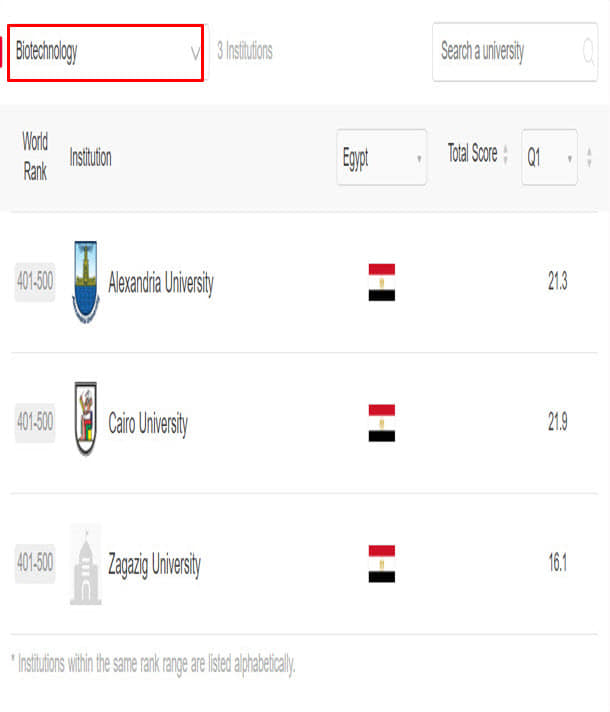Open the Biotechnology subject dropdown

pos(106,53)
